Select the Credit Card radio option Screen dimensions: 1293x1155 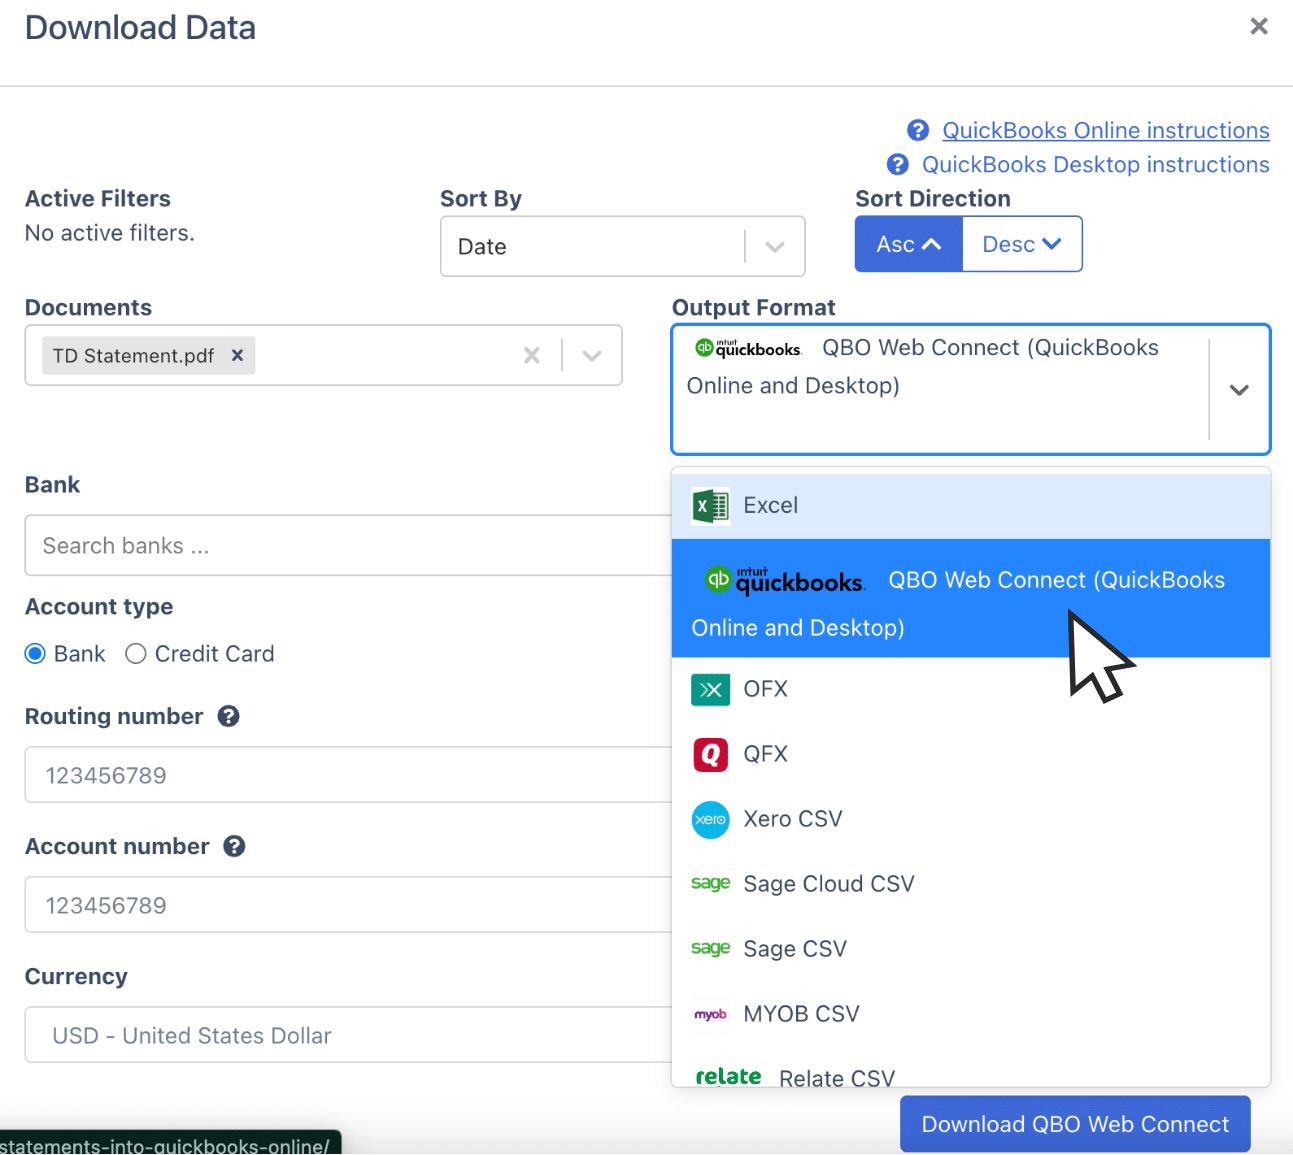[x=136, y=654]
